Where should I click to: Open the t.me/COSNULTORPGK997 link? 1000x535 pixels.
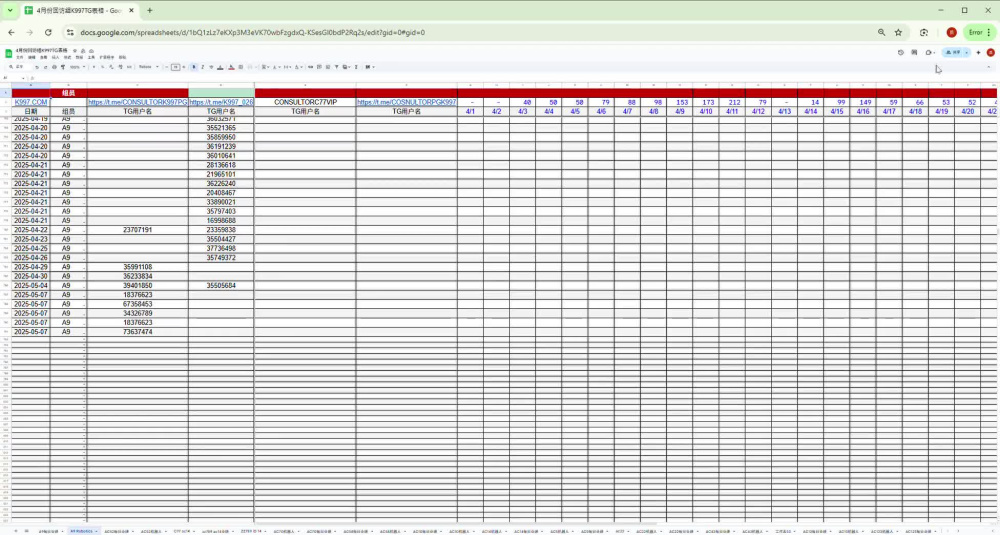point(406,102)
